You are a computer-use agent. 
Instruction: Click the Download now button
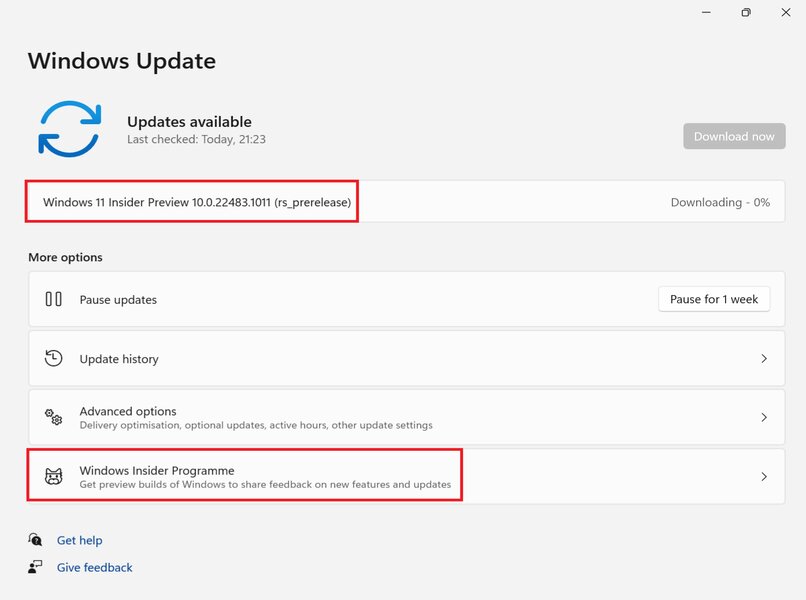coord(734,136)
